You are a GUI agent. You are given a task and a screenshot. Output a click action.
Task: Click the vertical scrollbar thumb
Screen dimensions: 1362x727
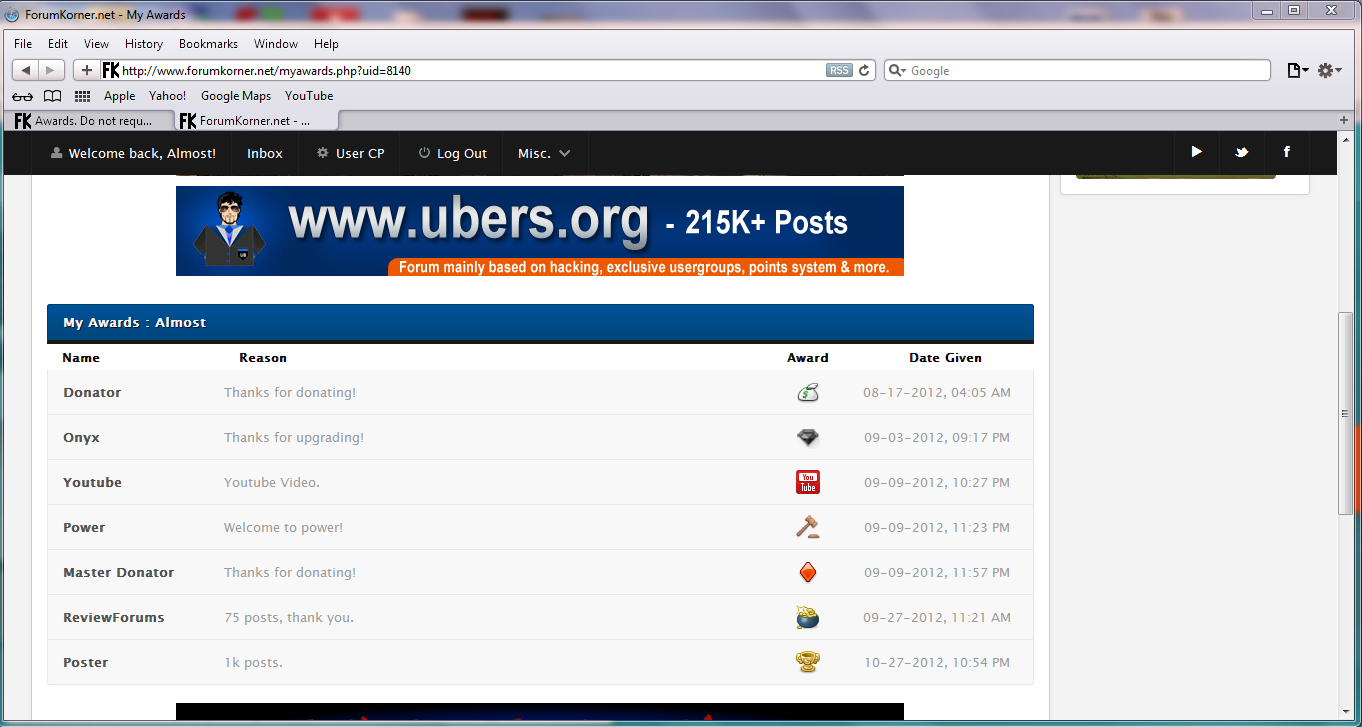point(1345,414)
